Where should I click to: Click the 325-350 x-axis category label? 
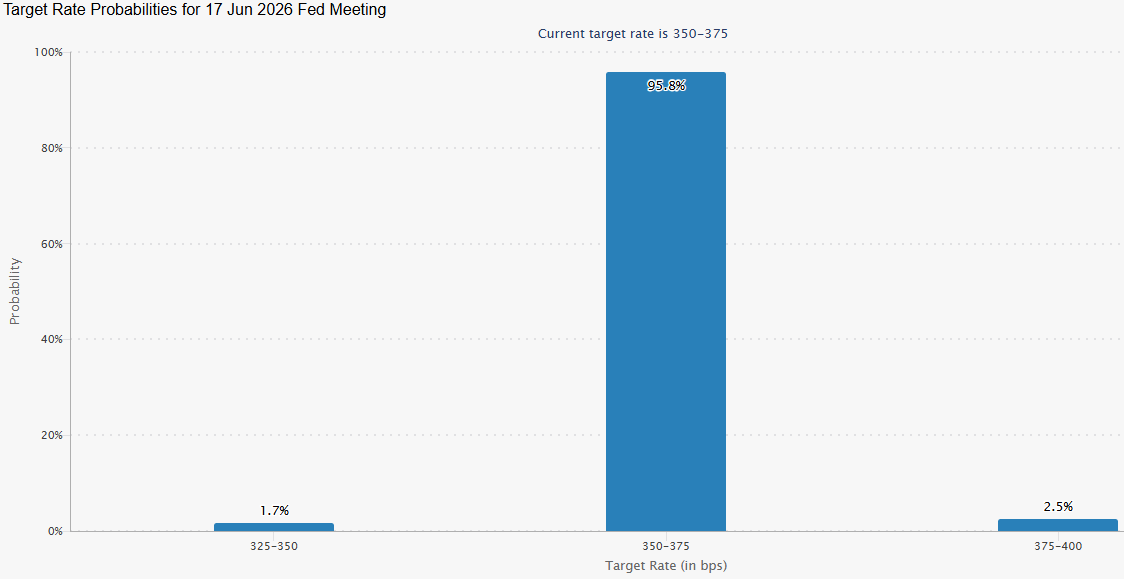click(x=274, y=547)
